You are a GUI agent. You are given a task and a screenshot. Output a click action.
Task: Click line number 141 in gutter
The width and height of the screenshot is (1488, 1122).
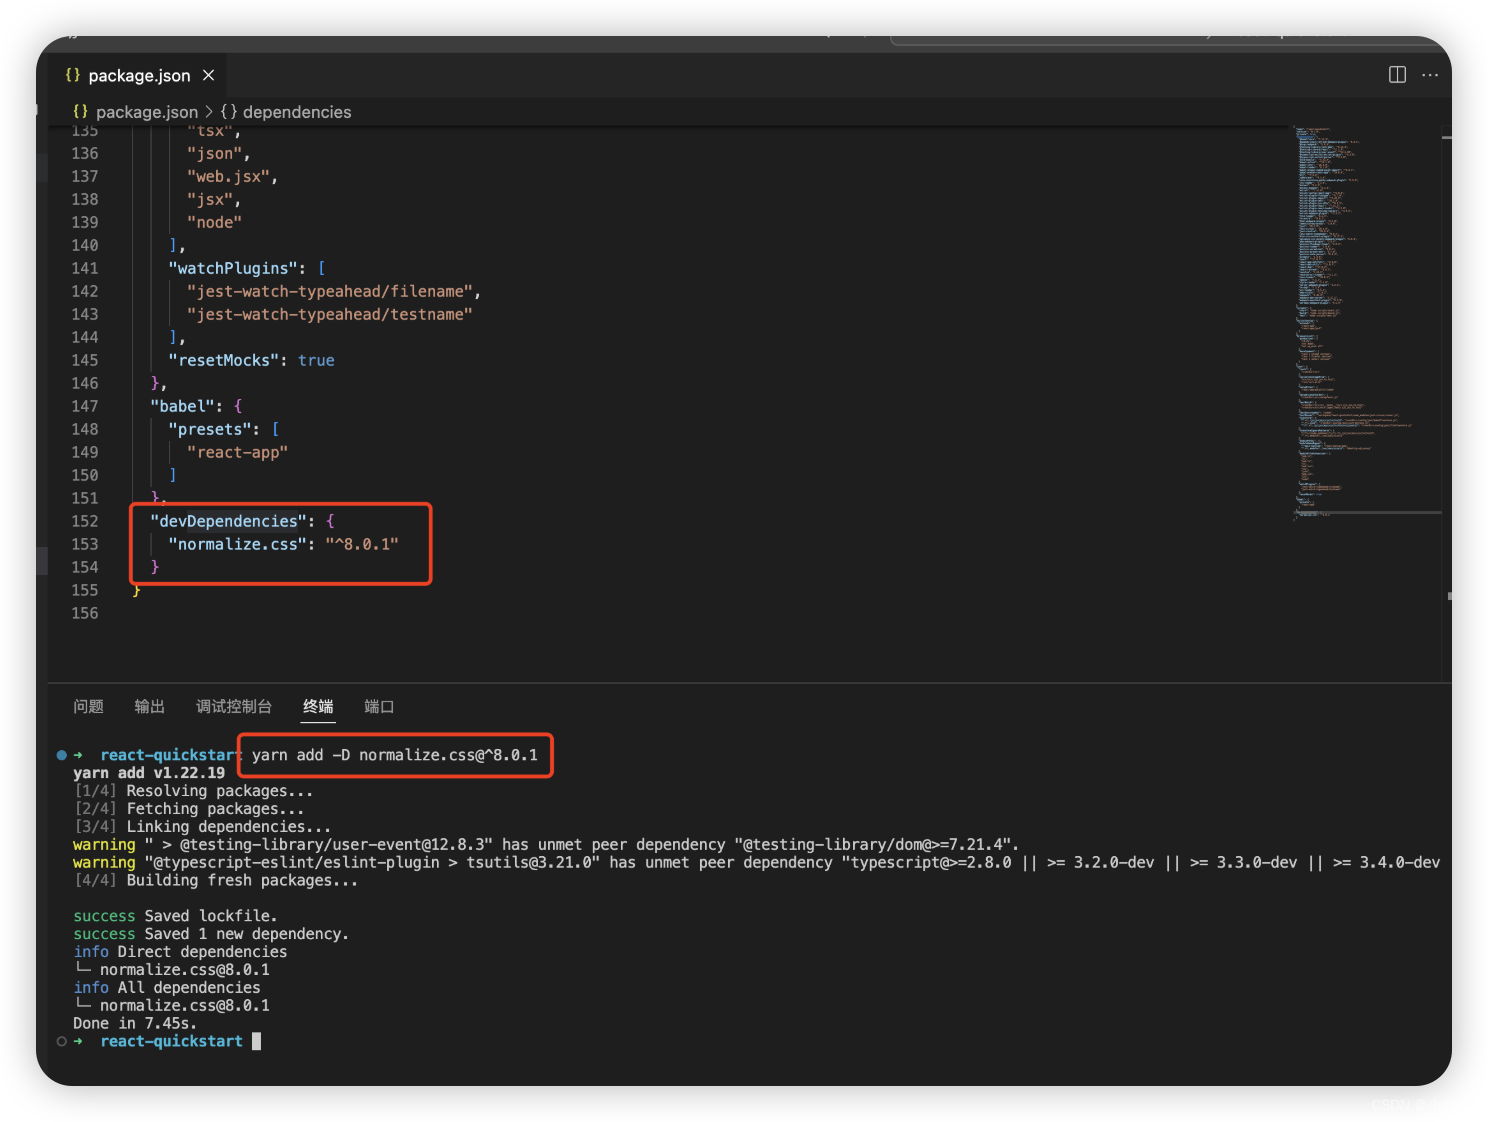tap(85, 268)
